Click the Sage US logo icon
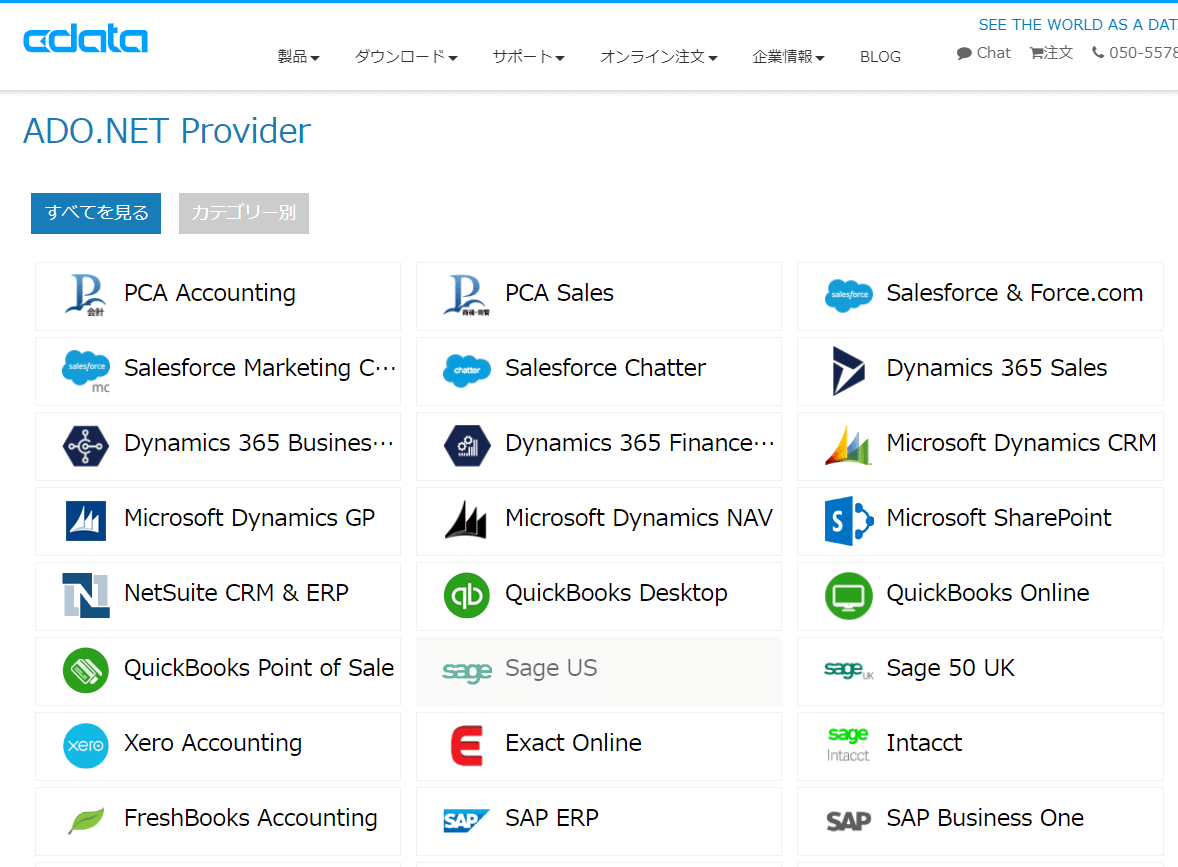The height and width of the screenshot is (867, 1178). pyautogui.click(x=467, y=671)
